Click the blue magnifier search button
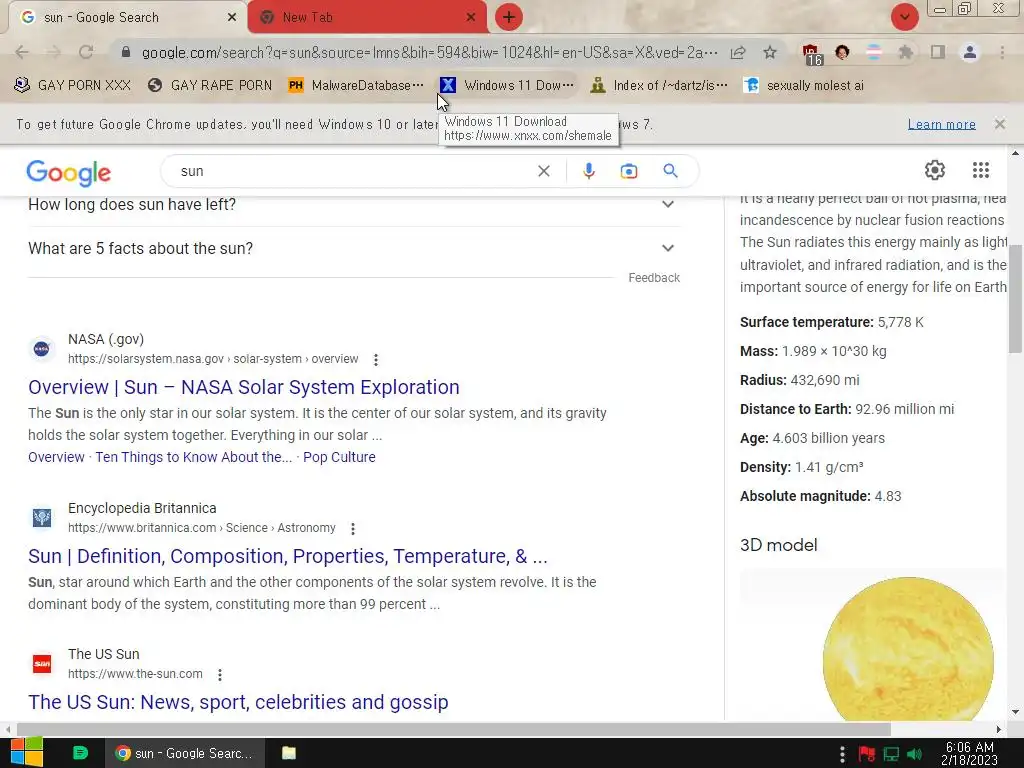The image size is (1024, 768). (670, 171)
